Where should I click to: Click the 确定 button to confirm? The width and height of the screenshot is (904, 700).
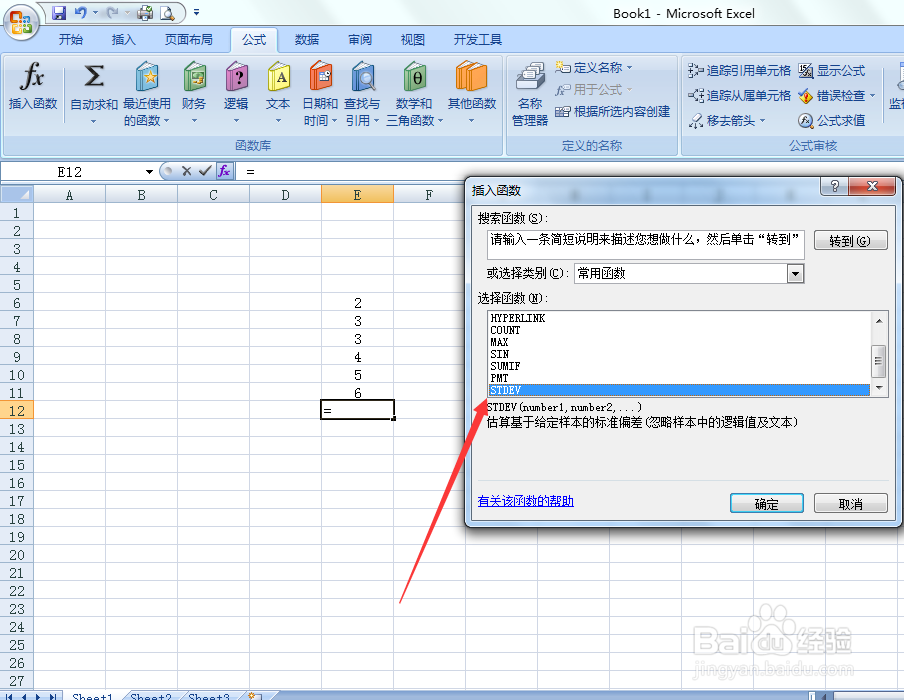coord(766,502)
